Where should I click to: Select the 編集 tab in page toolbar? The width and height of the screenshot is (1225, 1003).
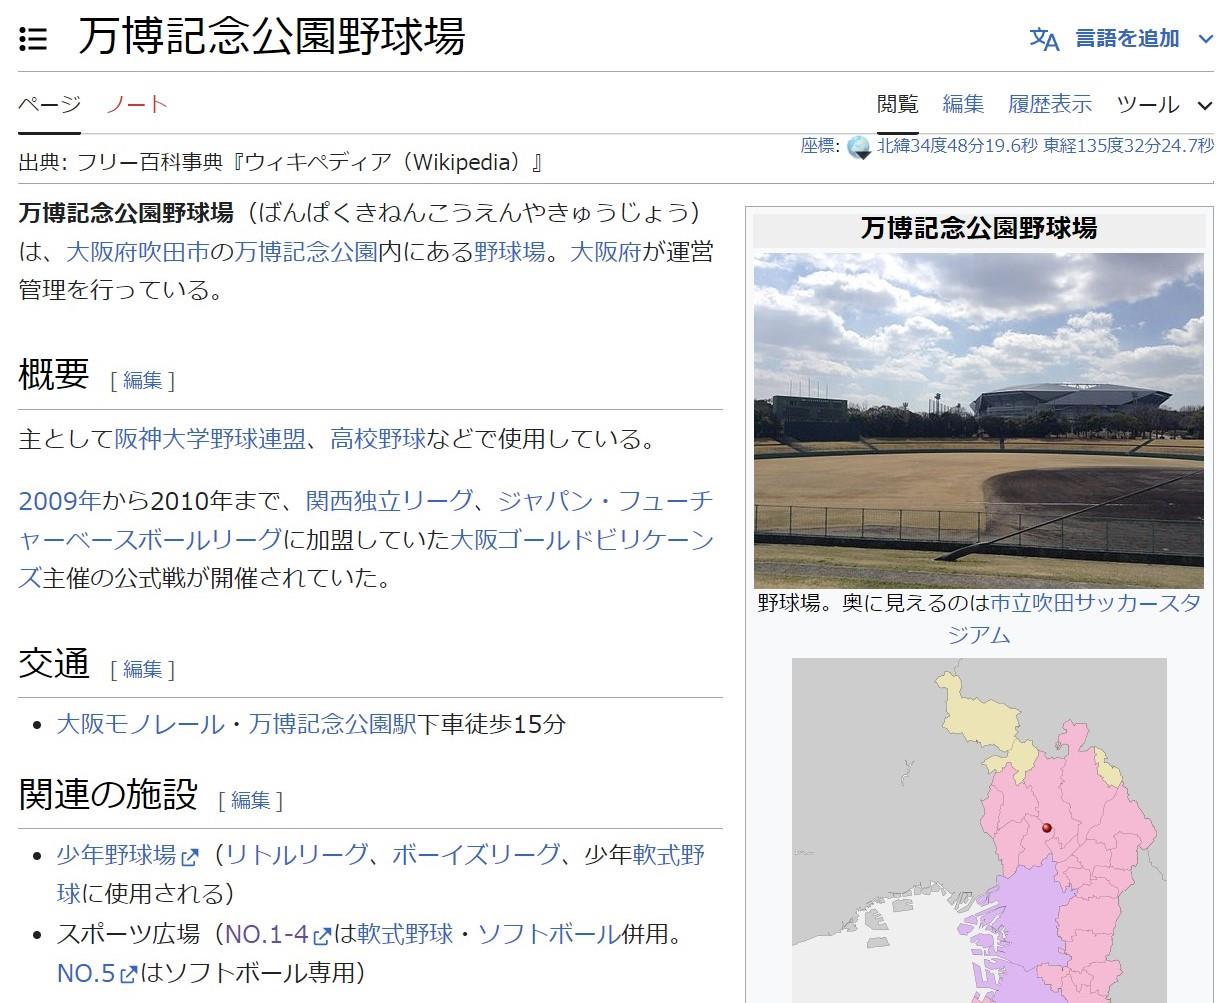click(x=963, y=104)
